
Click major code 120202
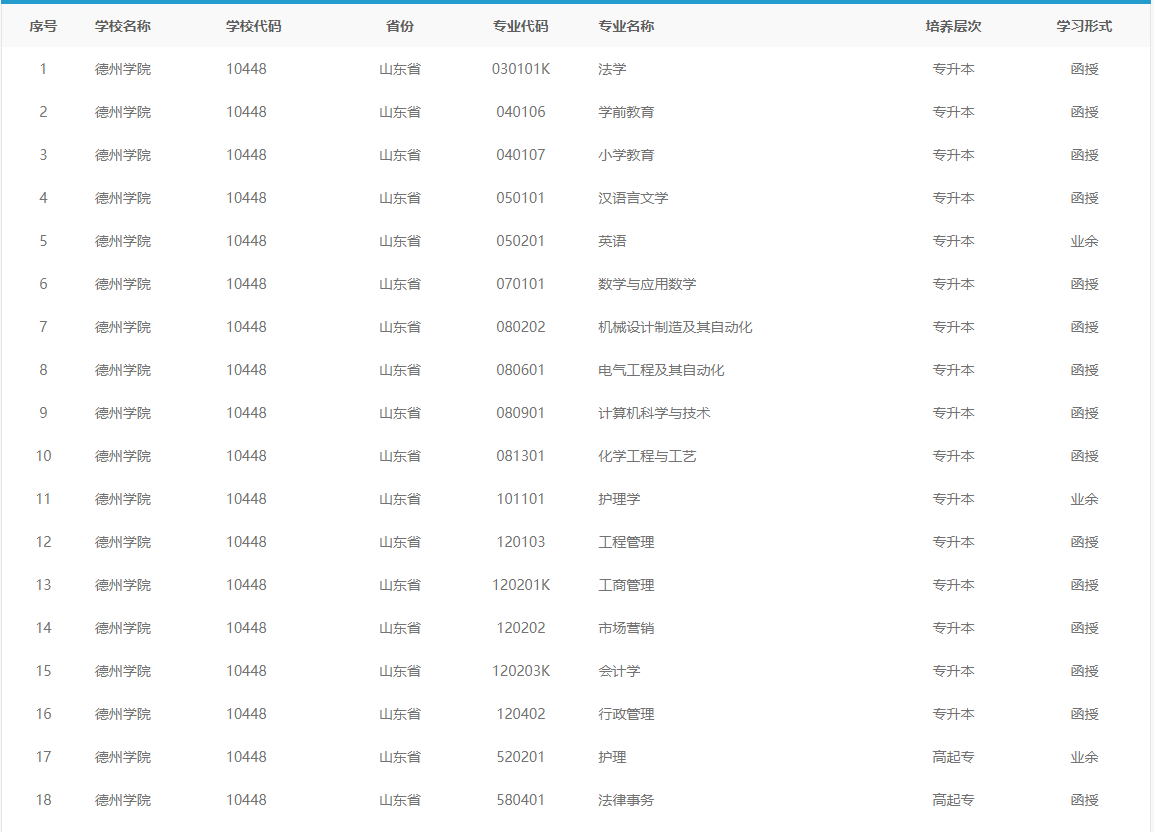(x=521, y=628)
